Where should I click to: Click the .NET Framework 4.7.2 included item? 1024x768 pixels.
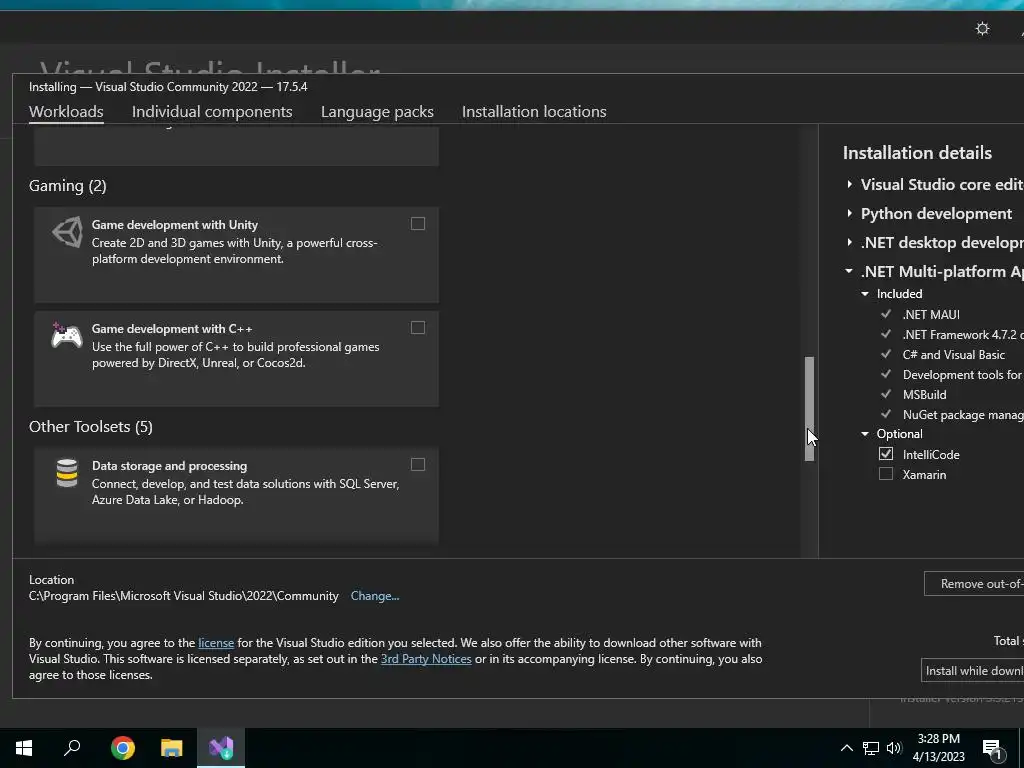963,334
